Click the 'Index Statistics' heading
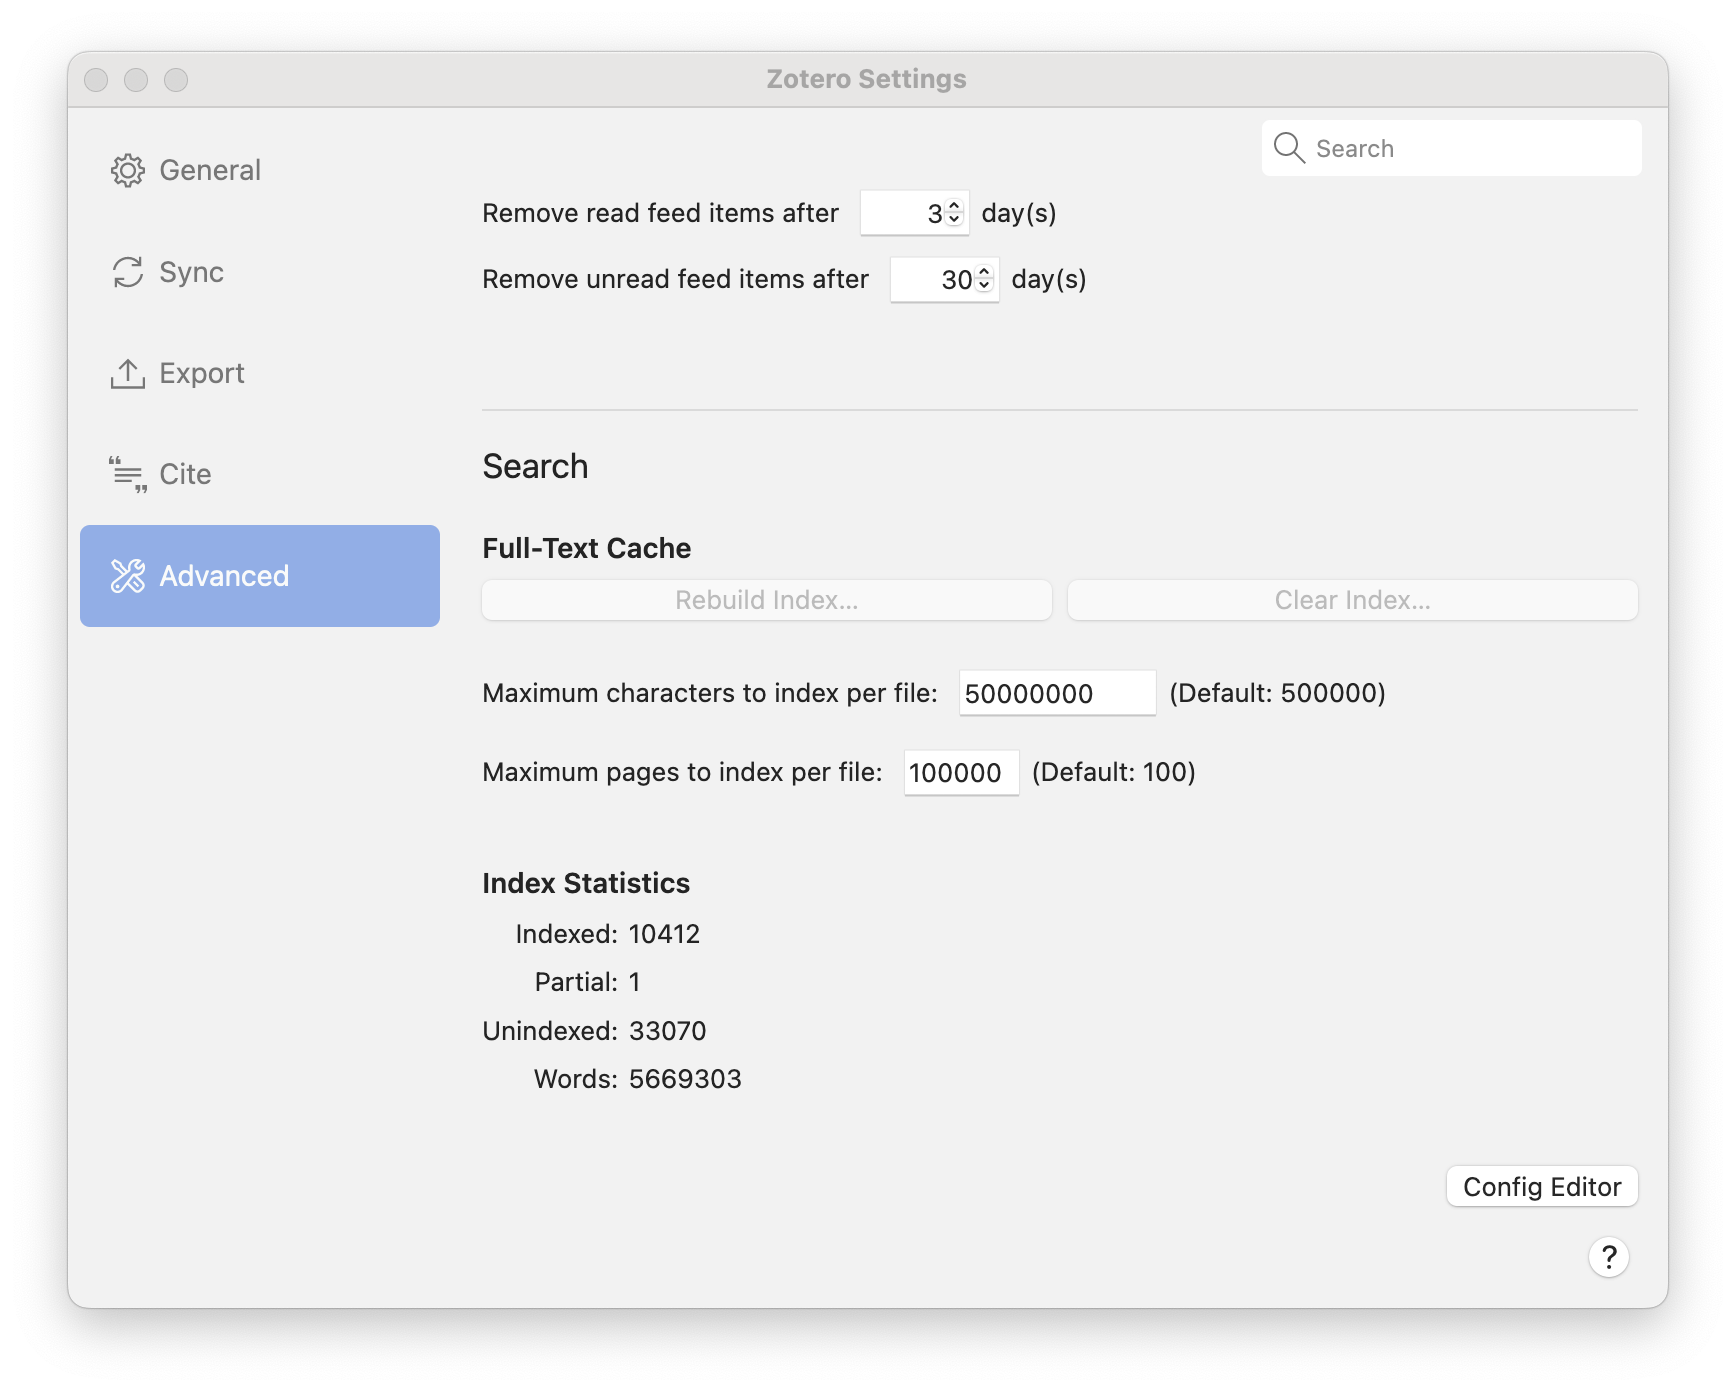The height and width of the screenshot is (1392, 1736). click(586, 883)
